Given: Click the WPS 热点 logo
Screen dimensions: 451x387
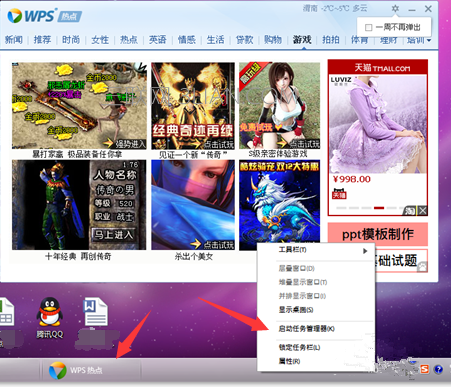Looking at the screenshot, I should click(x=45, y=16).
